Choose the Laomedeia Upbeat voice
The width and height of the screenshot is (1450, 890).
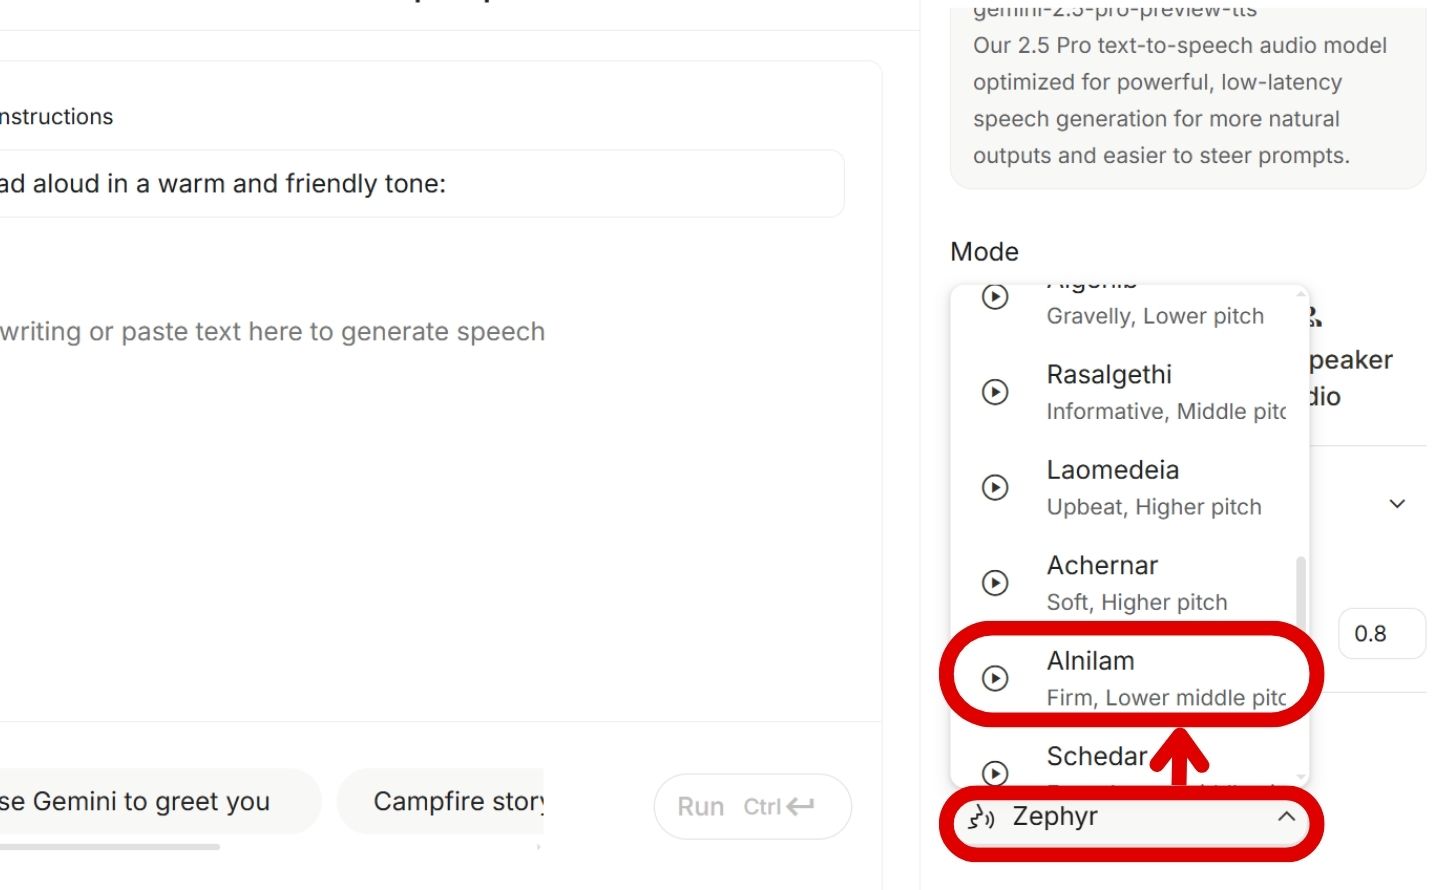coord(1150,487)
